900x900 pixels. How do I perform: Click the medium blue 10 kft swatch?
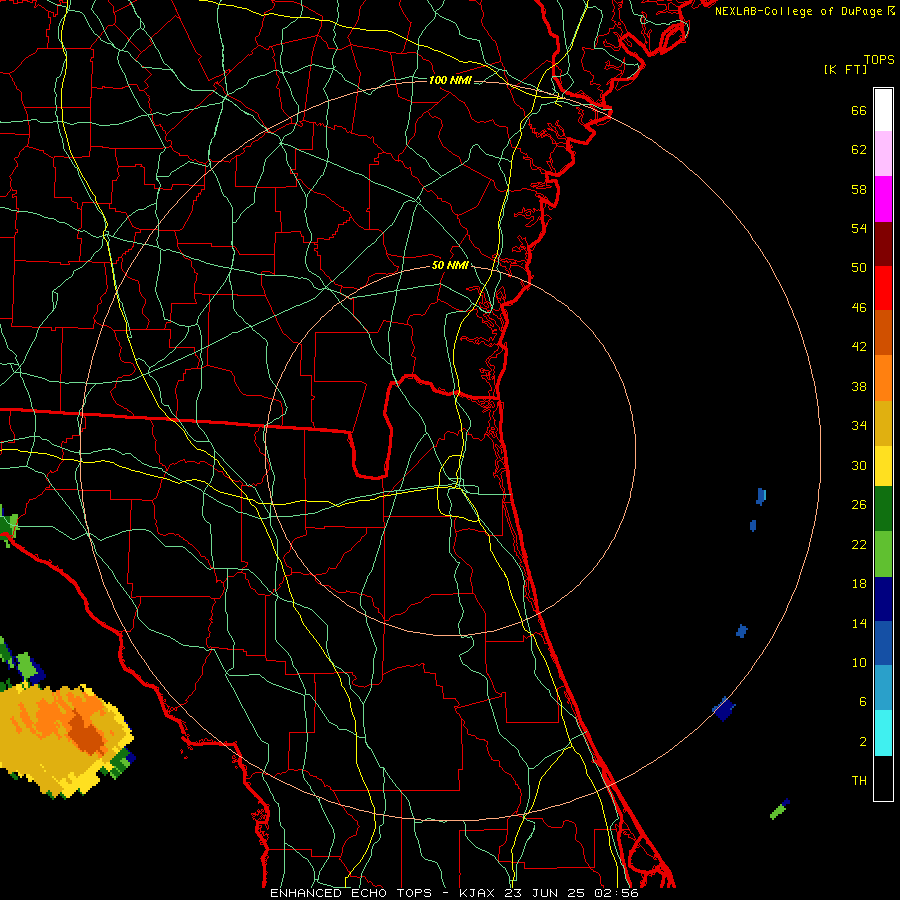(x=883, y=643)
